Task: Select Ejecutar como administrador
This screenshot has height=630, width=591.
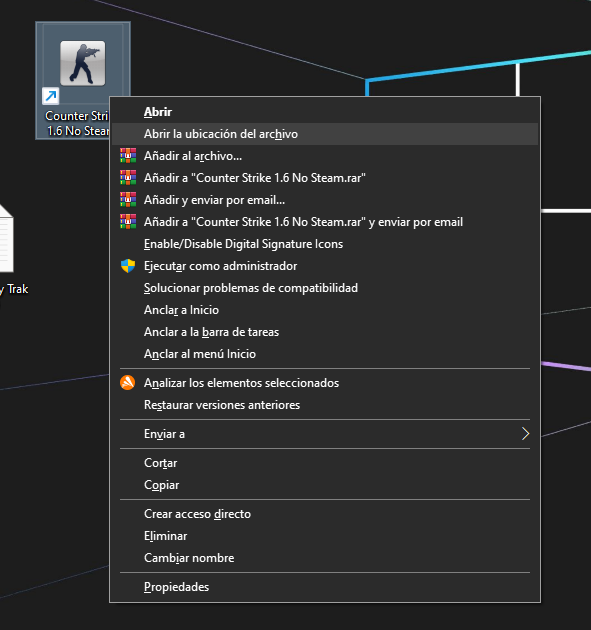Action: pos(325,266)
